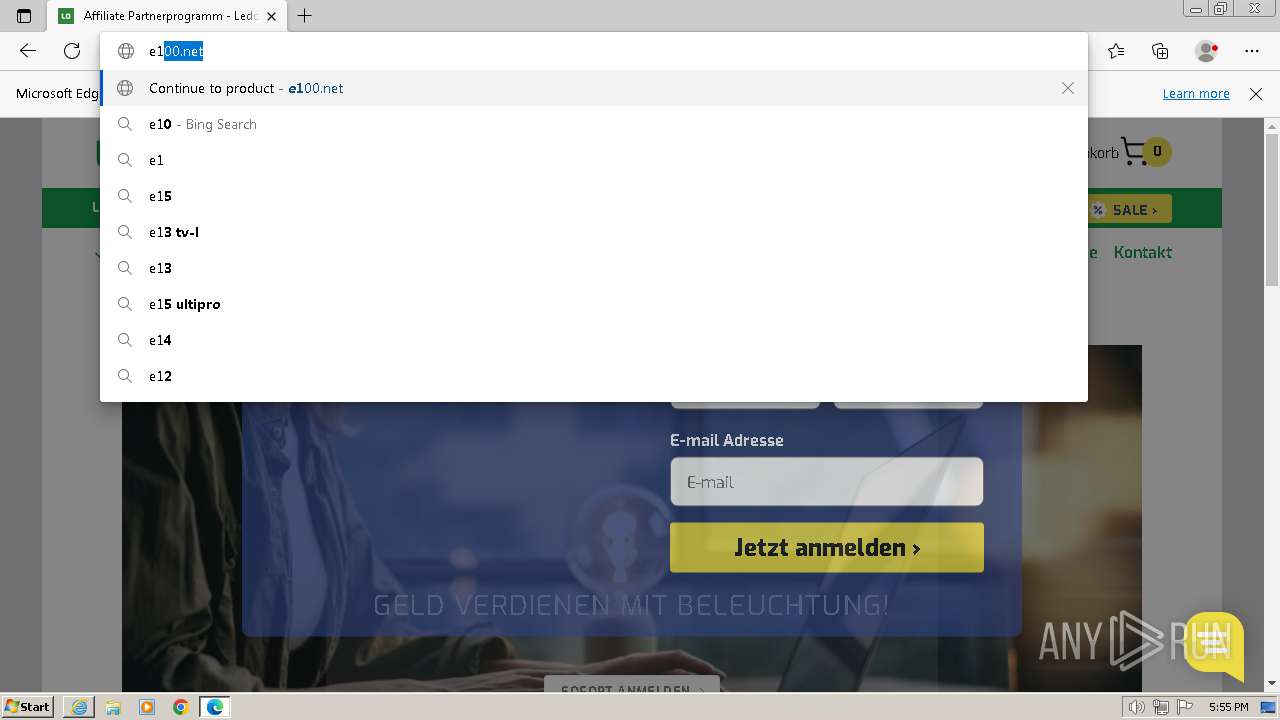Click the E-mail input field
This screenshot has height=720, width=1280.
tap(826, 482)
